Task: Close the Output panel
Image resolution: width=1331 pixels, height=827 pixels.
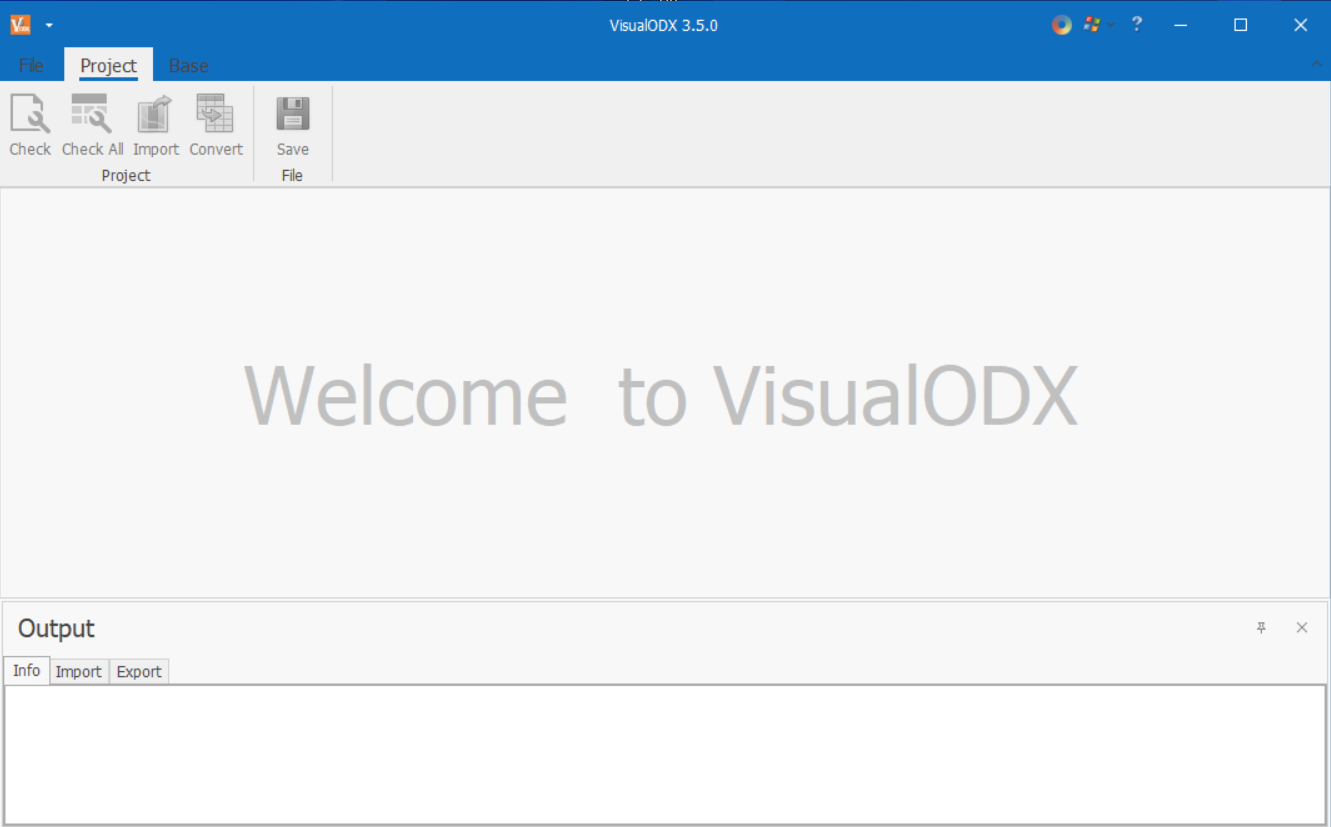Action: click(1302, 628)
